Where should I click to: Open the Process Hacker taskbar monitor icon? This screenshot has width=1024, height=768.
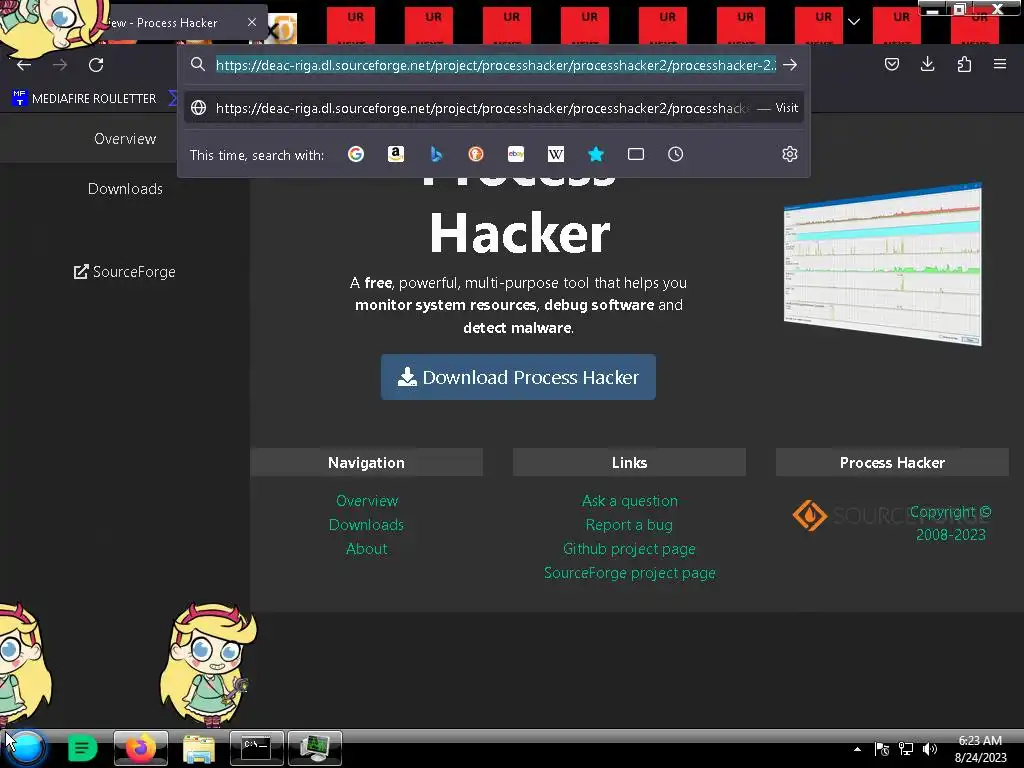point(315,748)
